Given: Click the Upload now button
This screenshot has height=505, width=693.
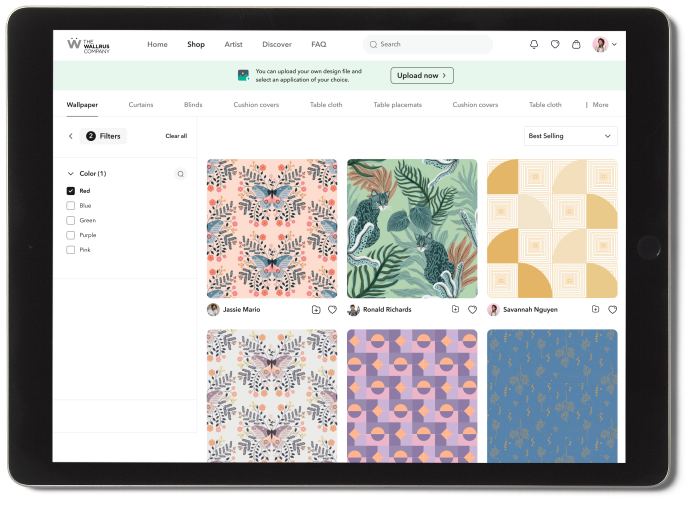Looking at the screenshot, I should point(422,76).
